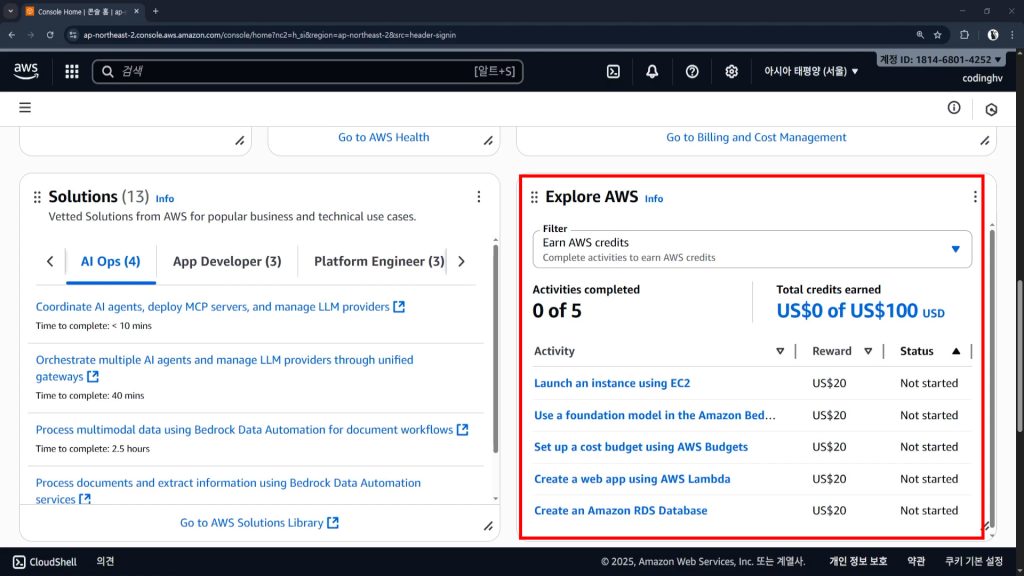Open the browser profile avatar

(x=993, y=35)
